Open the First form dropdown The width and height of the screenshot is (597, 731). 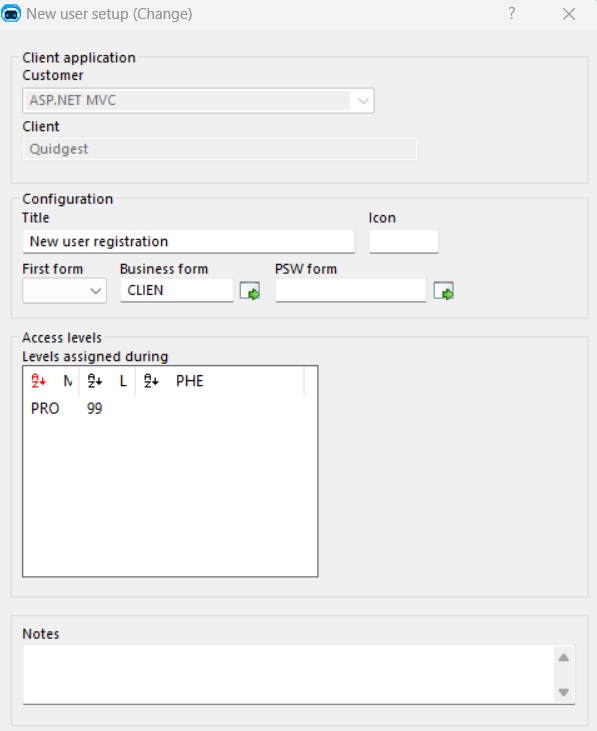coord(64,291)
